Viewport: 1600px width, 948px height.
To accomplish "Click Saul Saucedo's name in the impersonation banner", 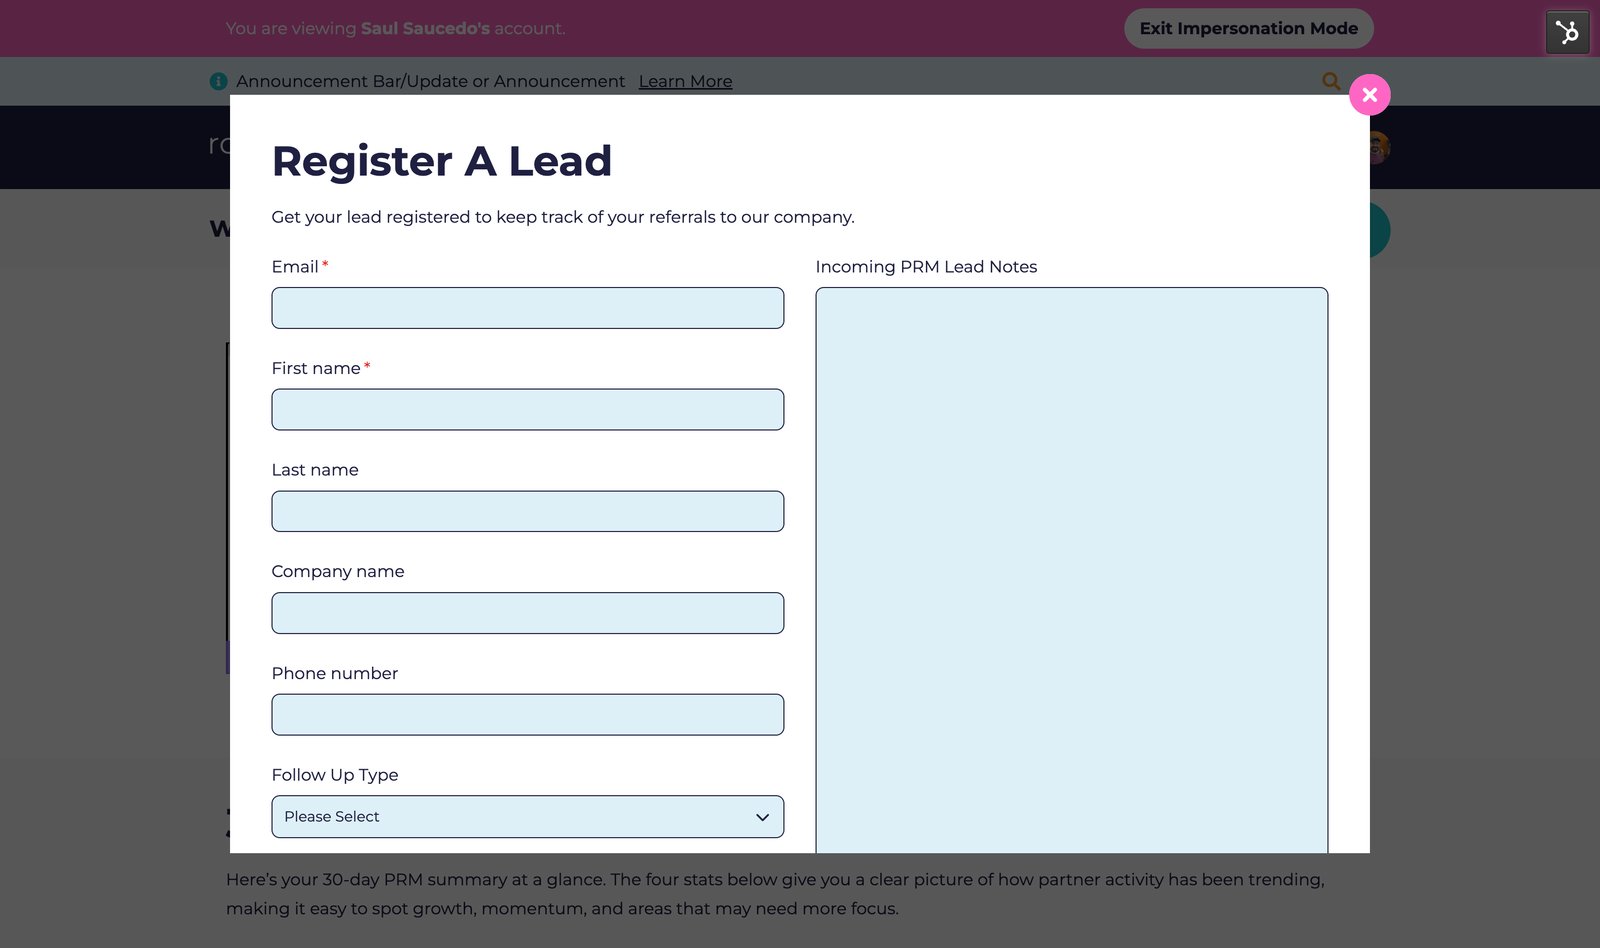I will point(425,28).
